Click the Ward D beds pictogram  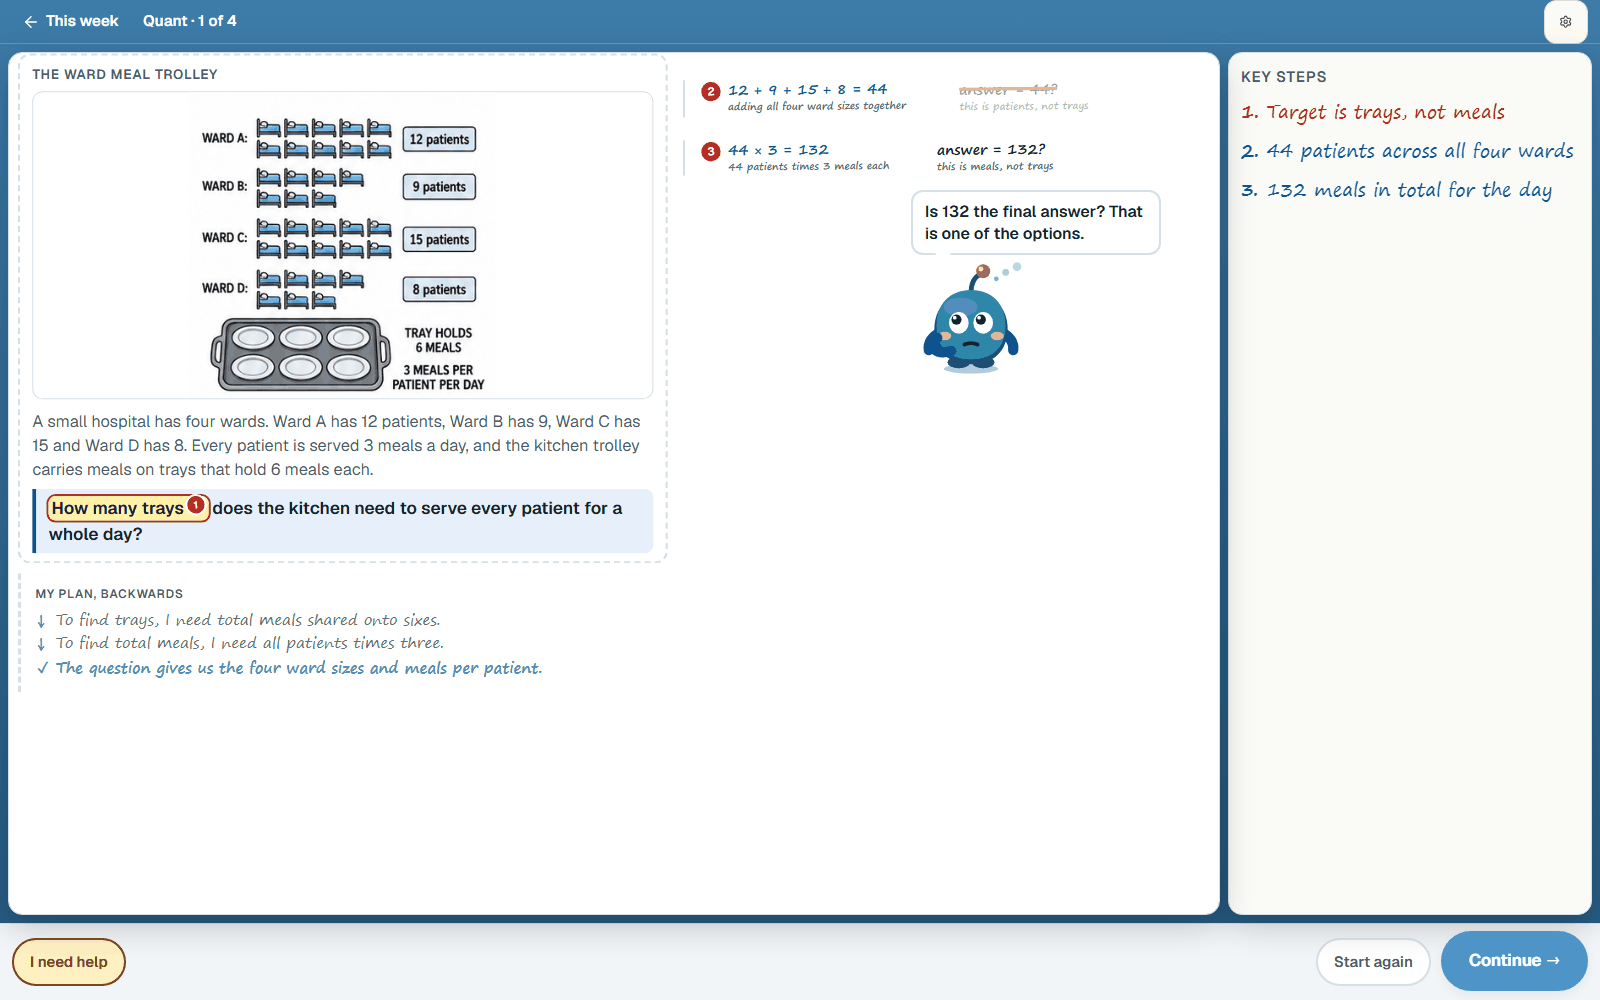coord(310,289)
